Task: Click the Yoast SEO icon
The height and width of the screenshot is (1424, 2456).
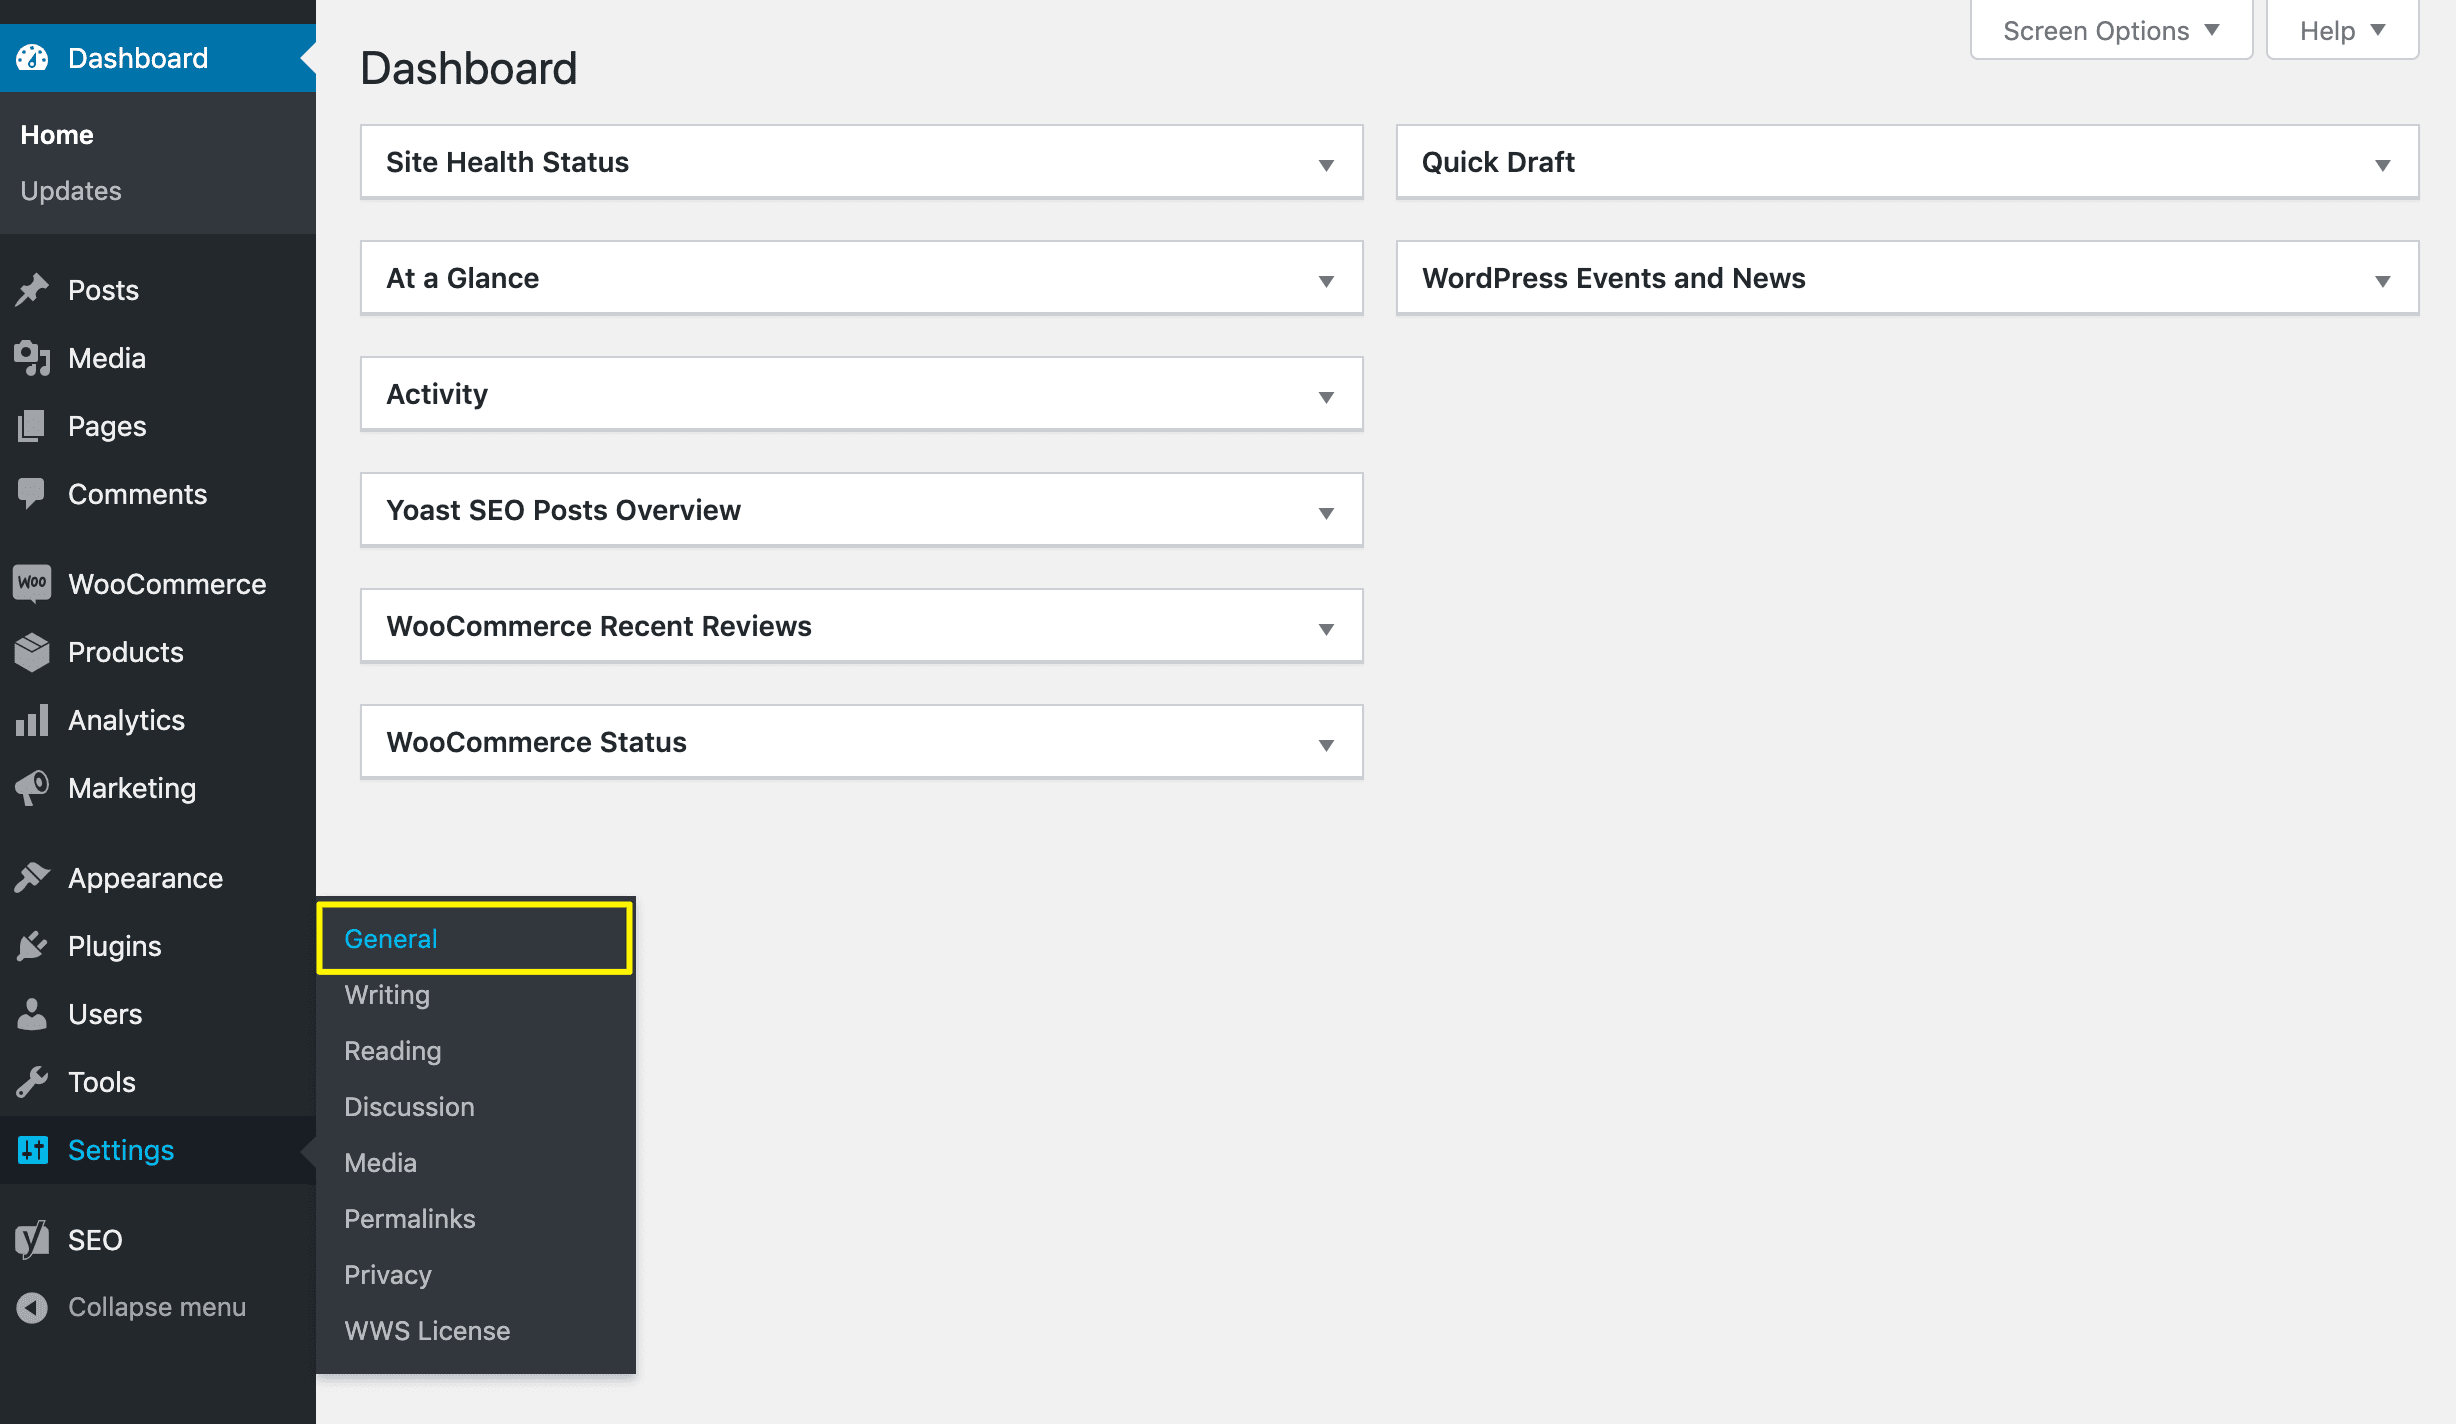Action: click(31, 1239)
